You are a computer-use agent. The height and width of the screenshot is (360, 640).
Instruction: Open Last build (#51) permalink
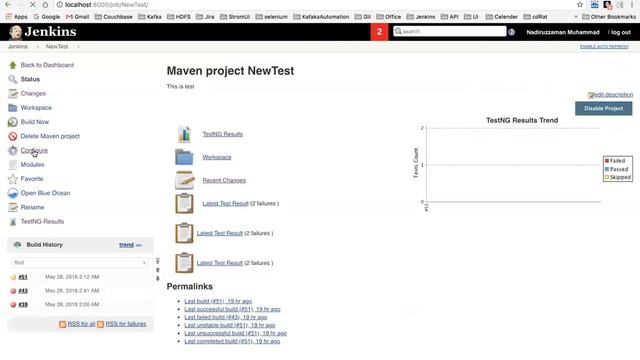click(x=218, y=301)
